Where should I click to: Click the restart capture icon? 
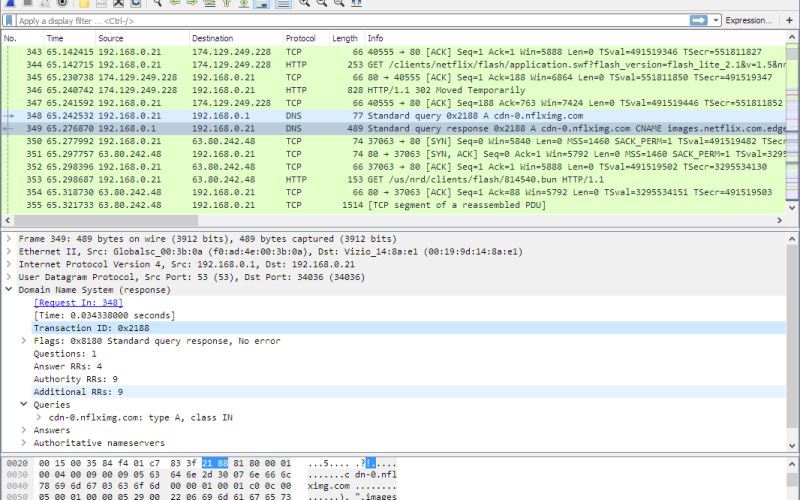pyautogui.click(x=45, y=3)
